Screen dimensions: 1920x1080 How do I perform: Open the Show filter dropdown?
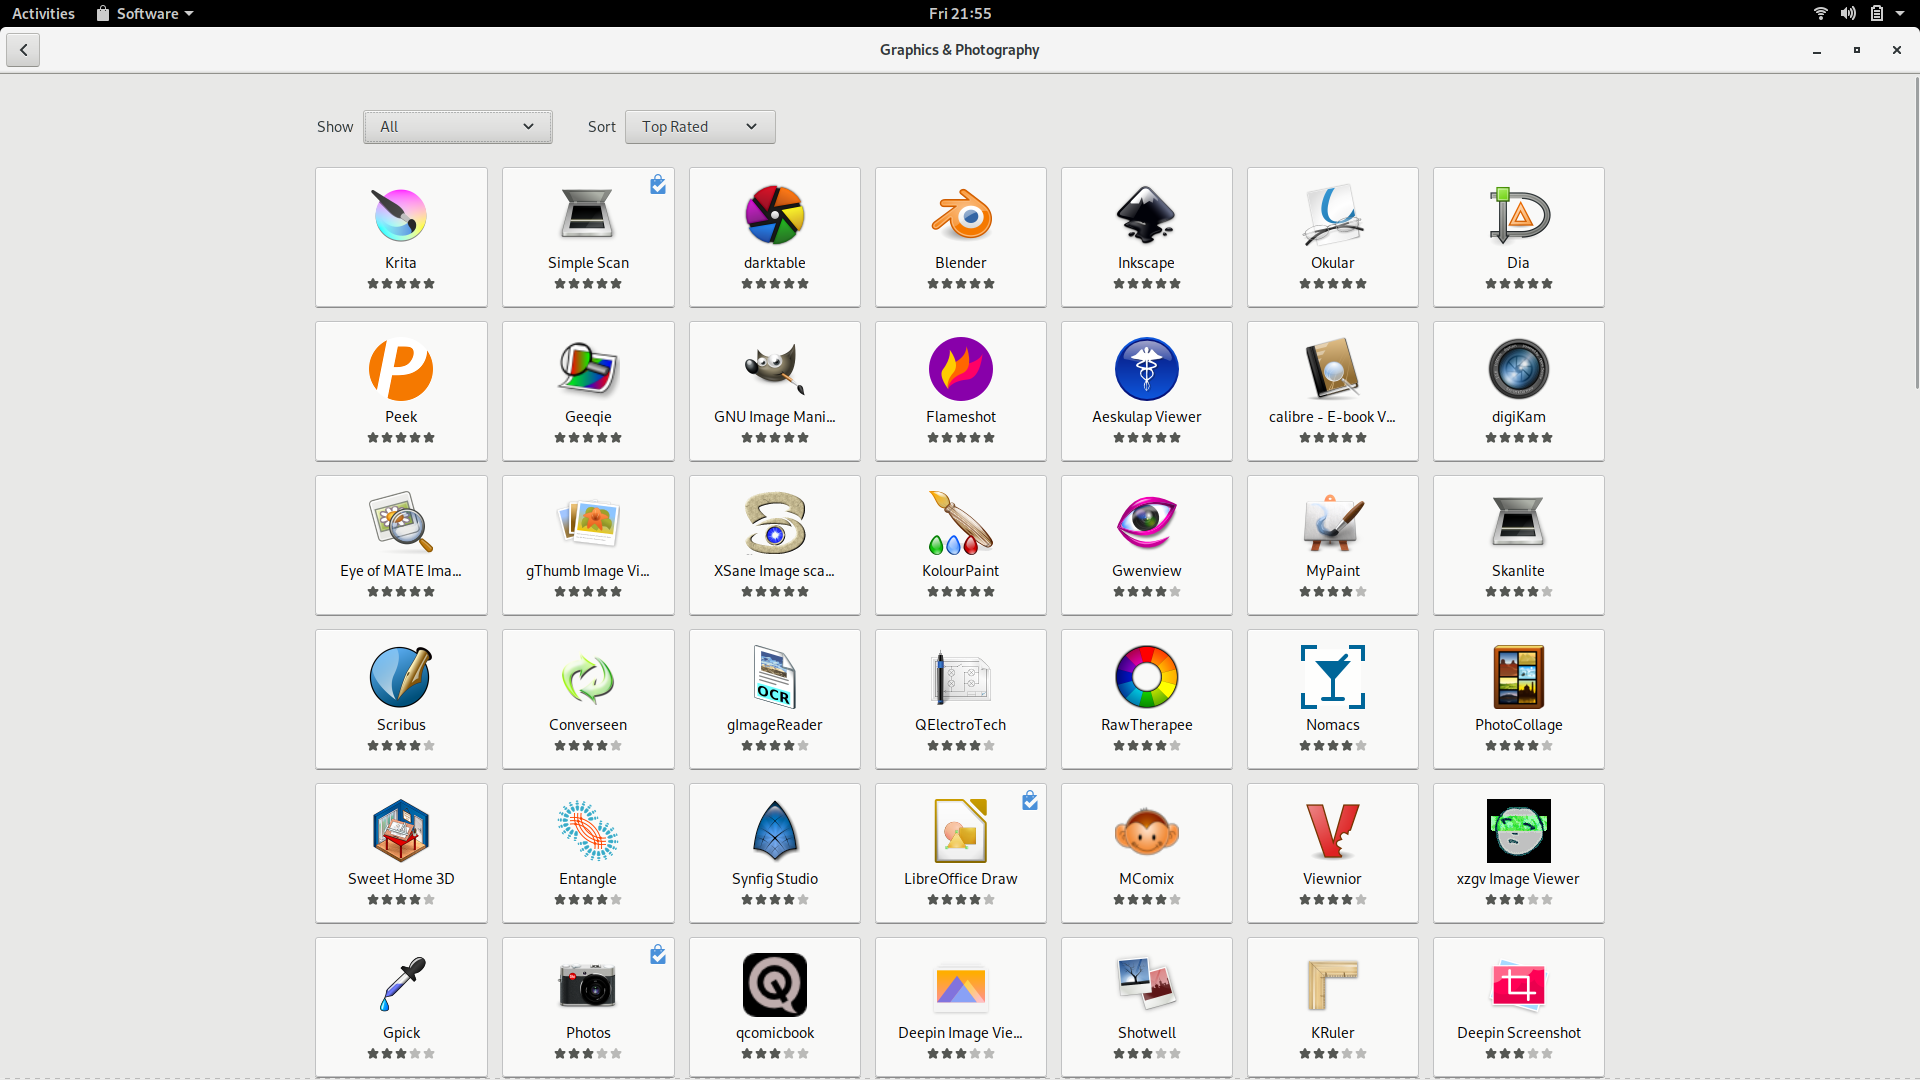point(458,127)
